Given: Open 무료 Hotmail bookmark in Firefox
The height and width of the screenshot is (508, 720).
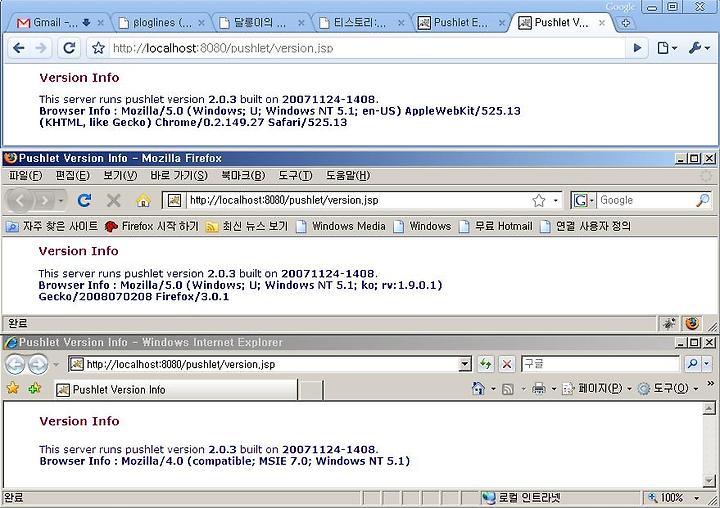Looking at the screenshot, I should pos(496,226).
